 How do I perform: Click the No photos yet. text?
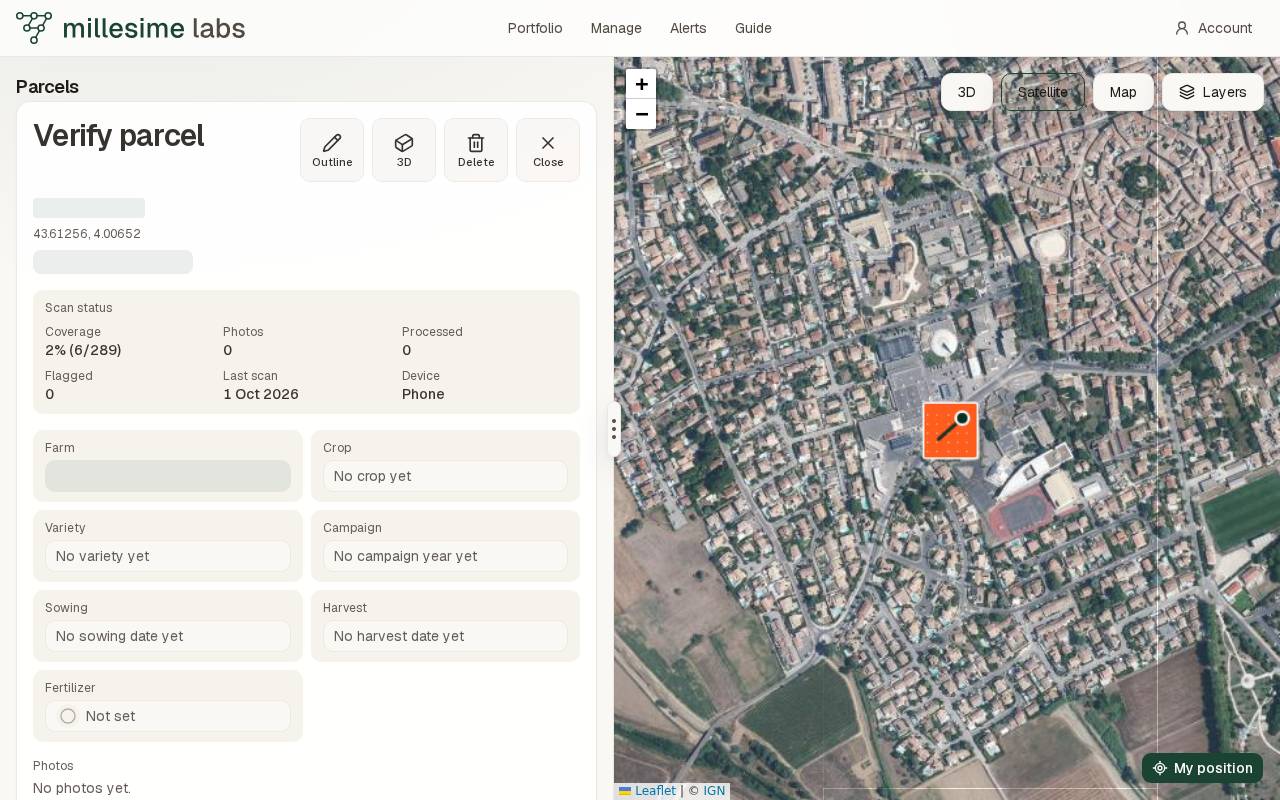point(82,788)
